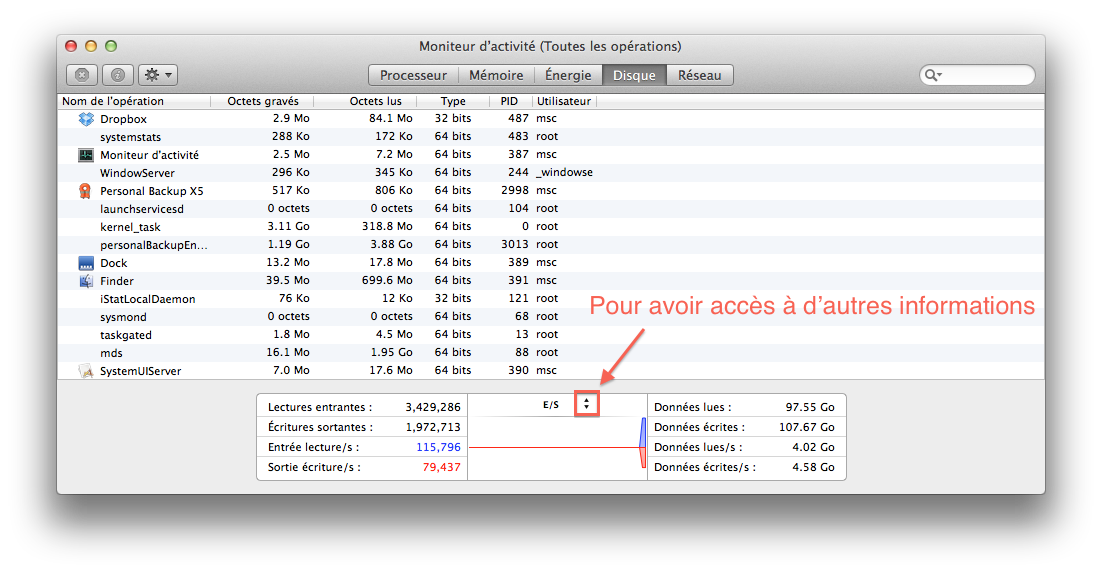
Task: Select the Réseau tab
Action: tap(700, 75)
